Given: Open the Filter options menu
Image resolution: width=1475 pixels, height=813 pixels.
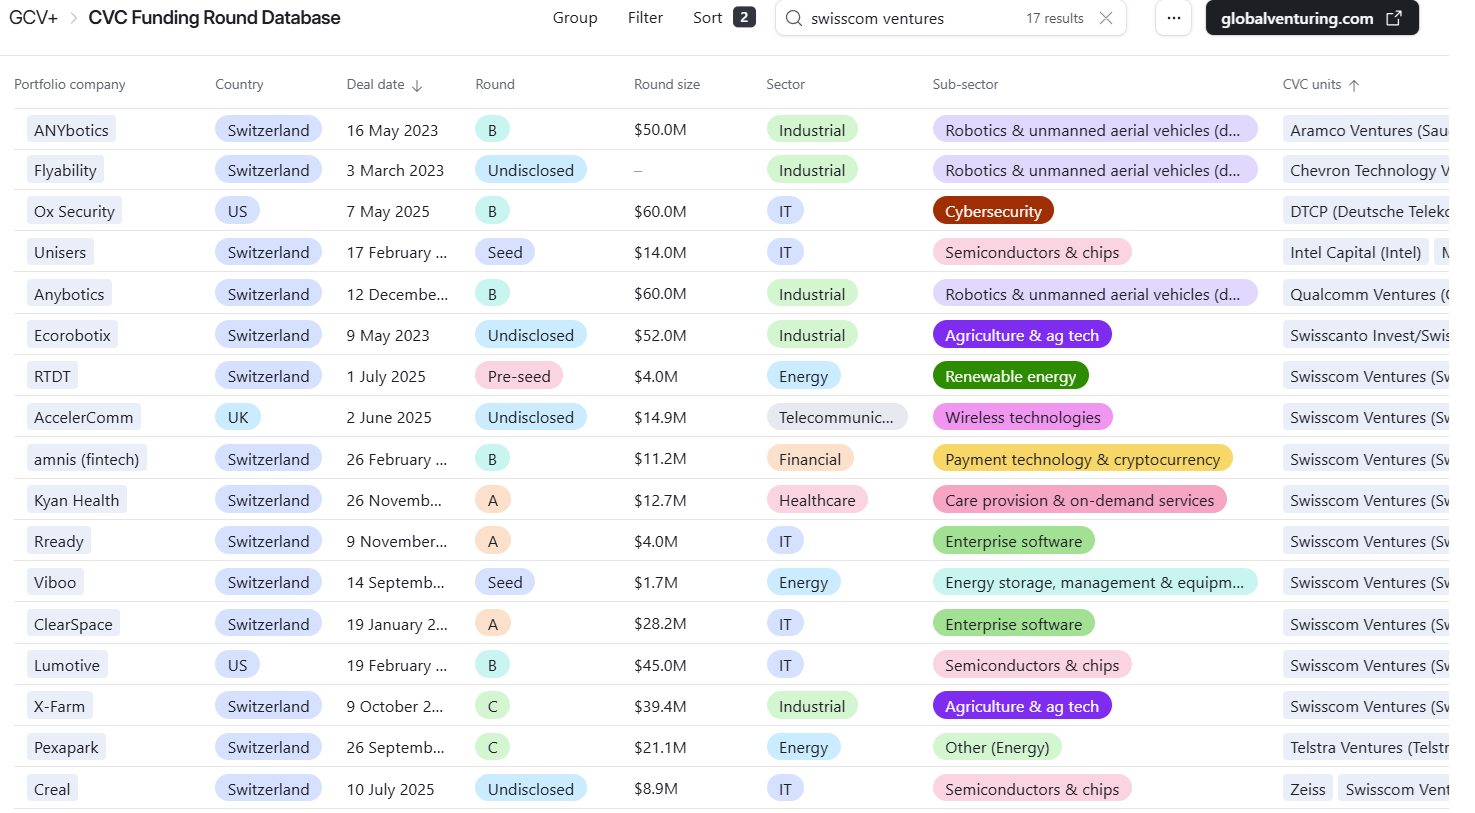Looking at the screenshot, I should [645, 18].
